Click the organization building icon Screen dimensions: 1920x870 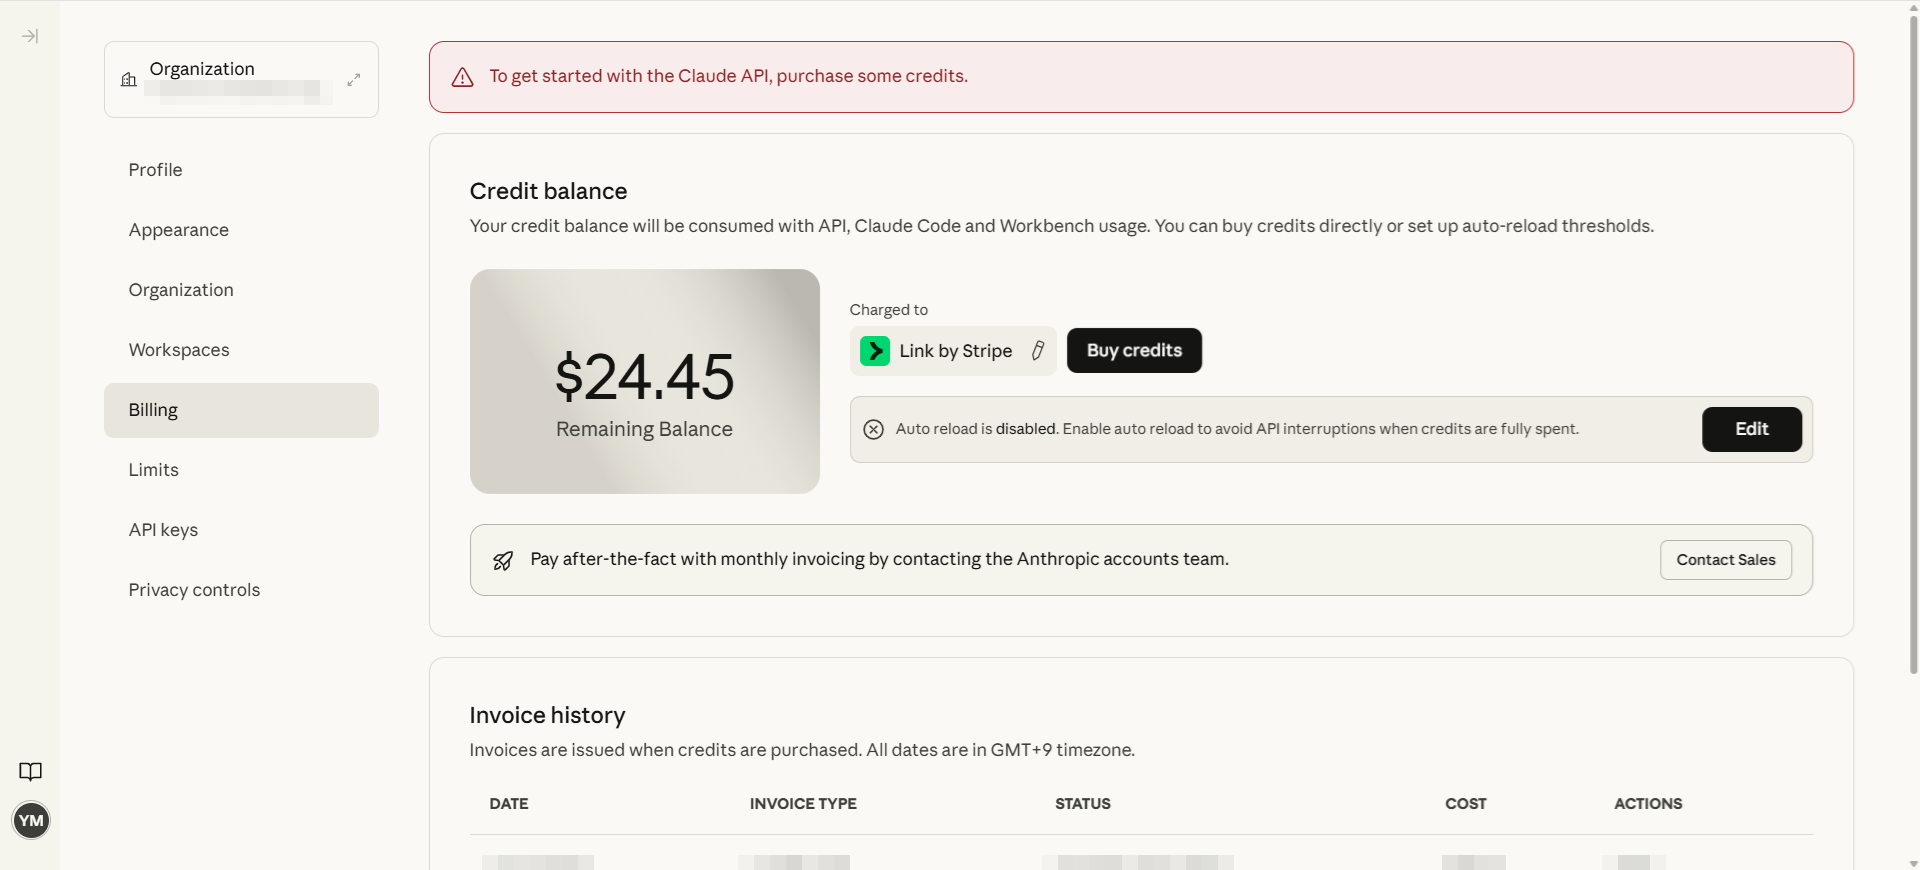click(129, 80)
